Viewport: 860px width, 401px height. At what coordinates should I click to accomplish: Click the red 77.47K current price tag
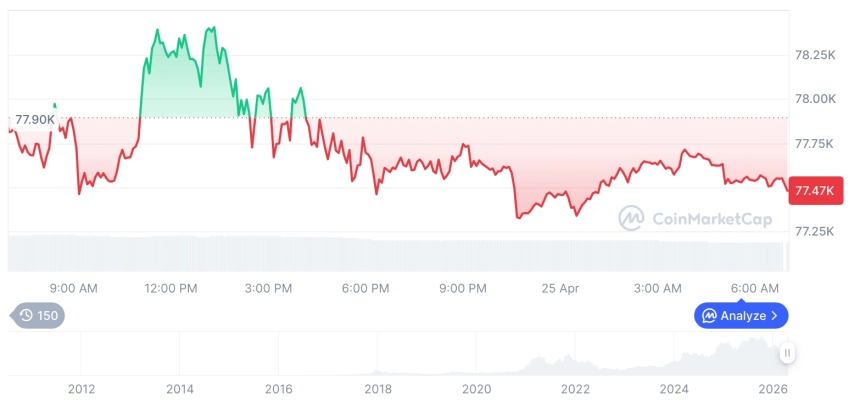tap(810, 189)
